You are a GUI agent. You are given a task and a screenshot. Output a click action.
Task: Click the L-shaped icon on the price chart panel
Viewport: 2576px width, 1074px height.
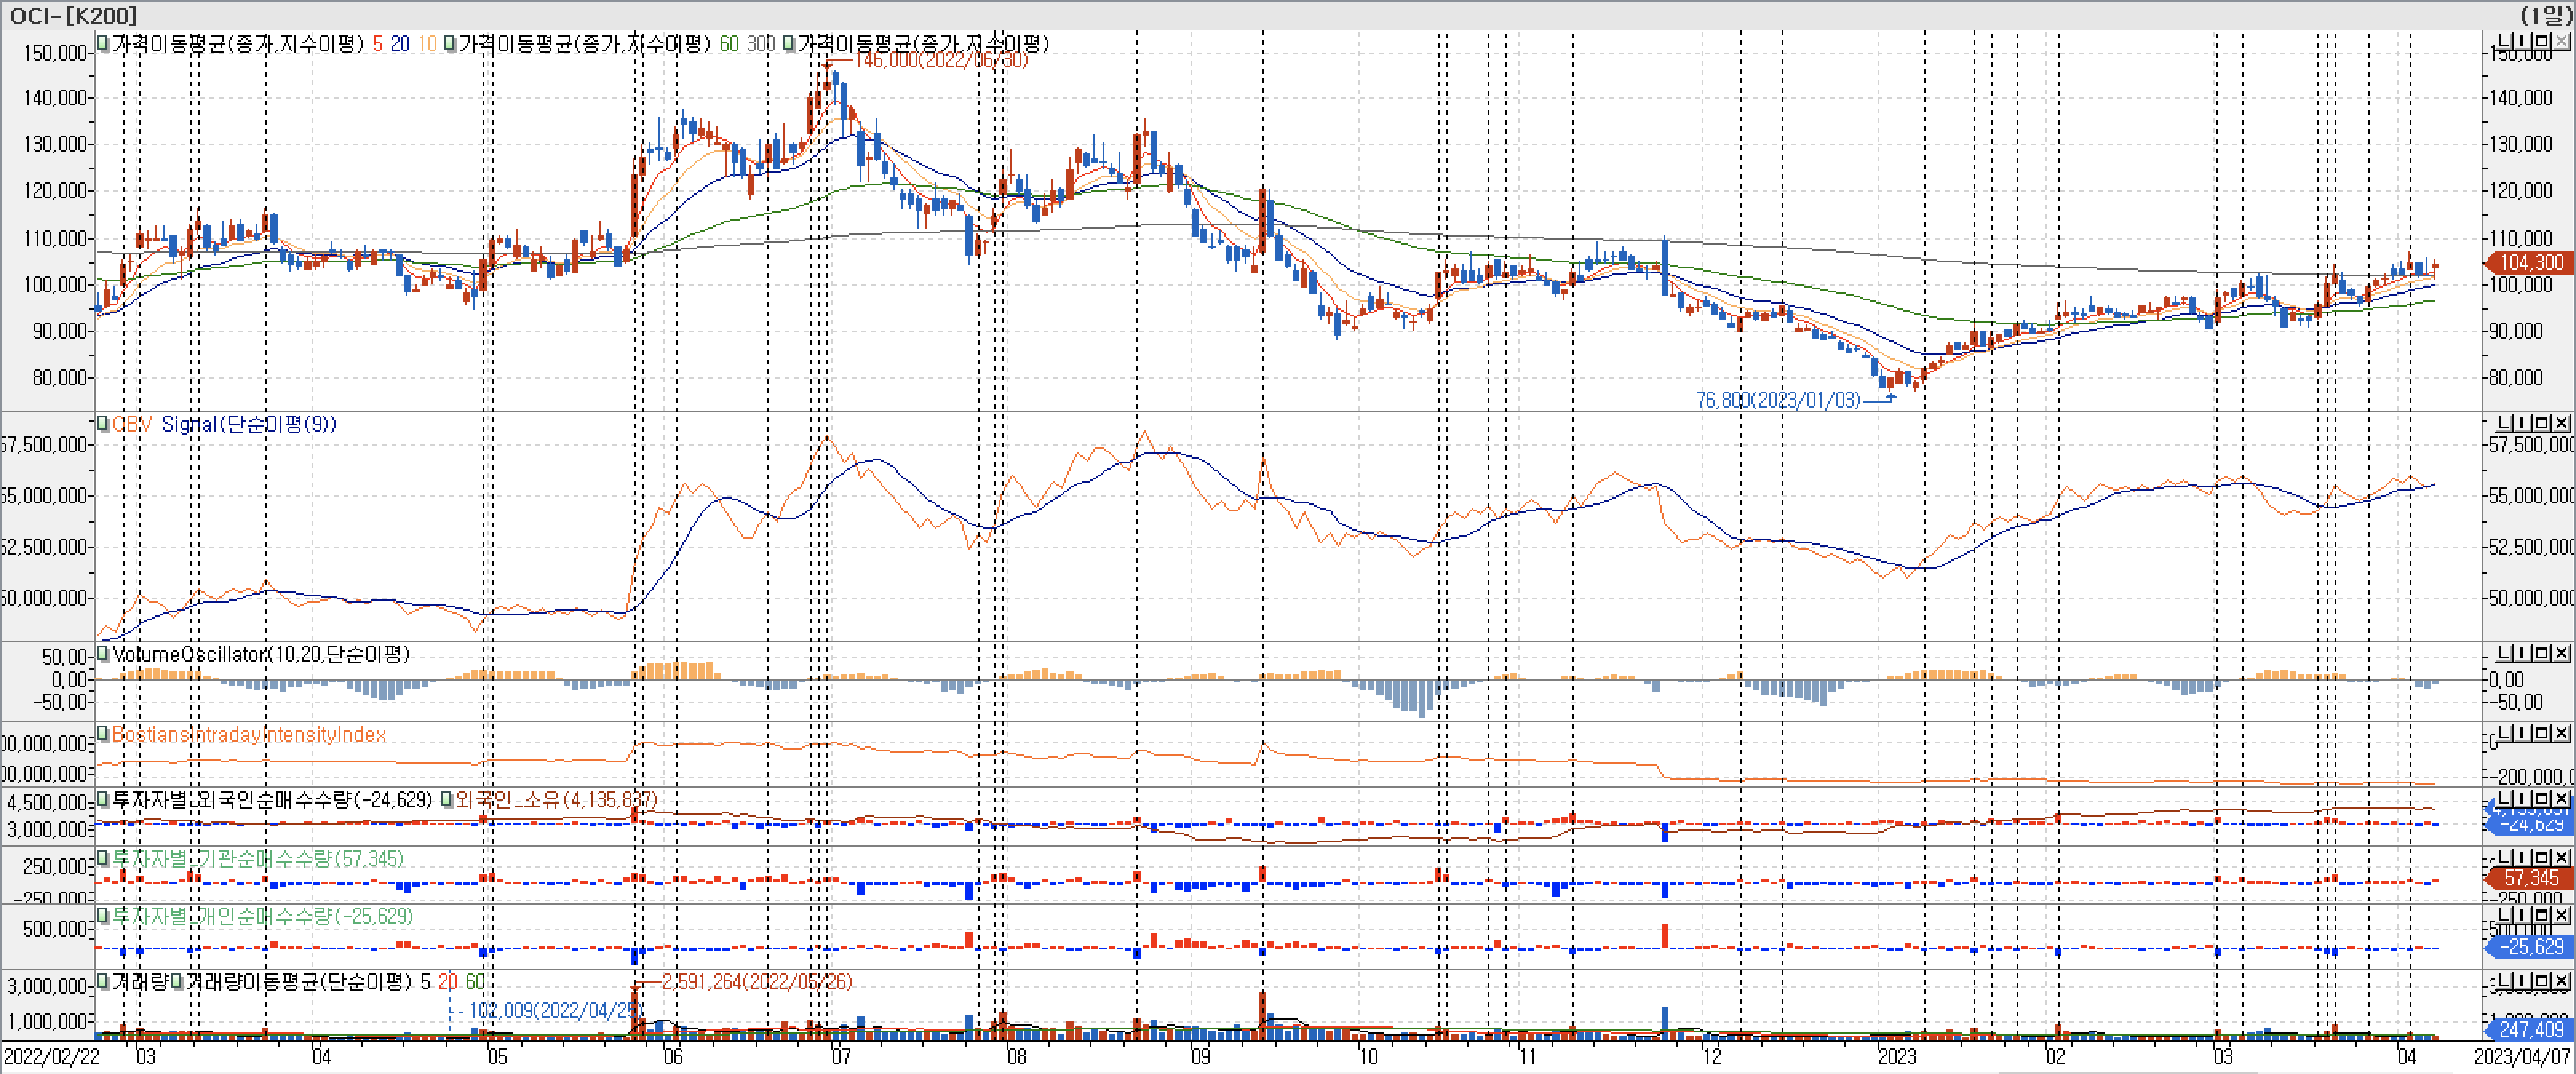click(x=2506, y=41)
